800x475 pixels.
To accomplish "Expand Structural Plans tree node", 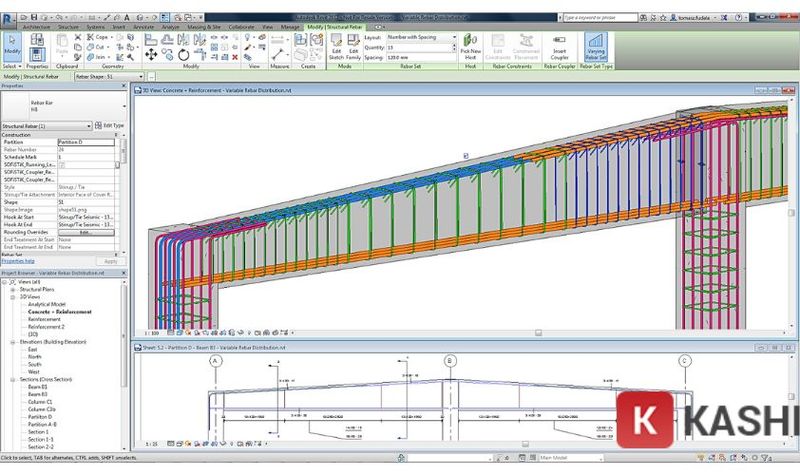I will (x=13, y=289).
